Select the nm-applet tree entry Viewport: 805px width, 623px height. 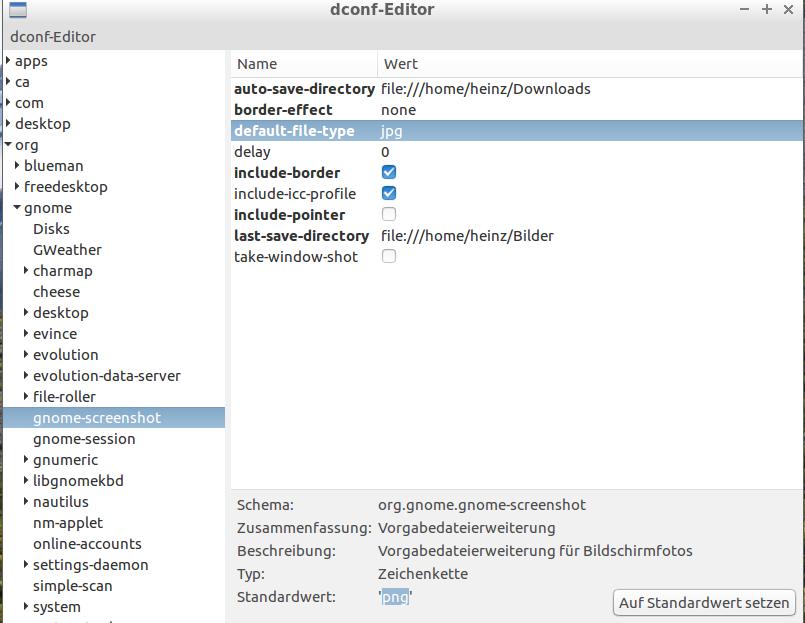[68, 523]
